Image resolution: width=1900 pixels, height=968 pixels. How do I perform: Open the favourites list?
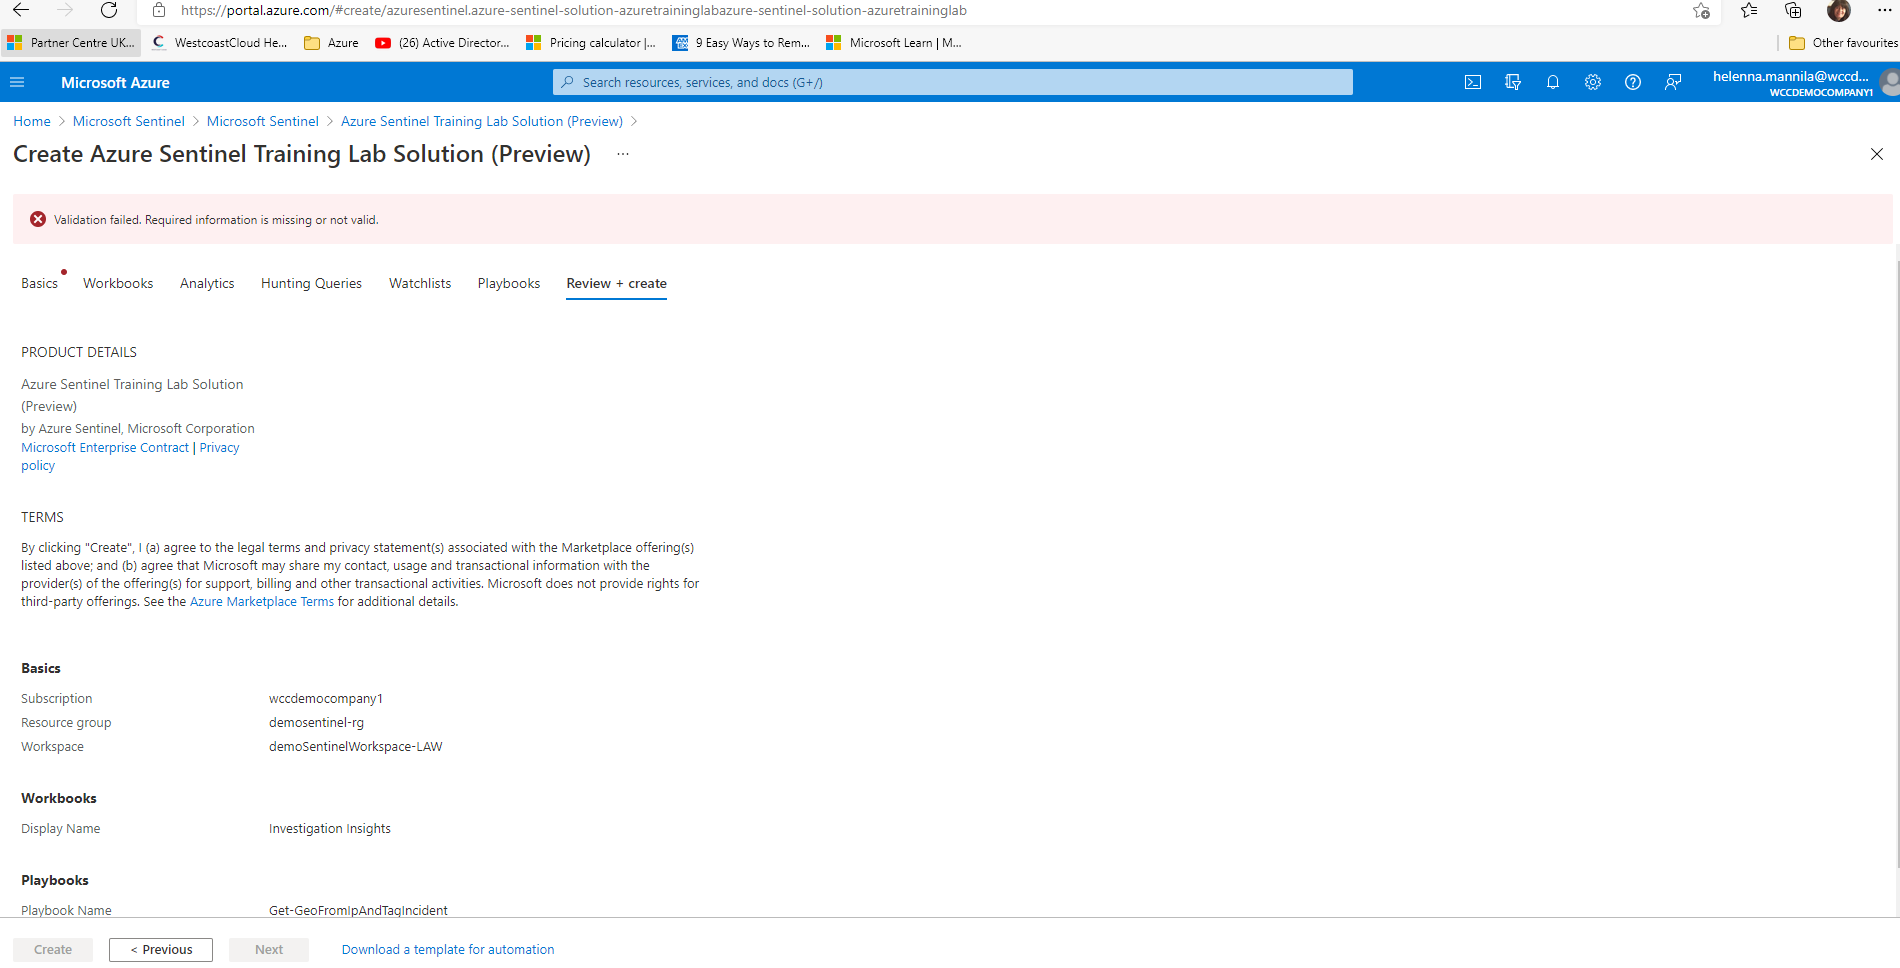[x=1747, y=11]
